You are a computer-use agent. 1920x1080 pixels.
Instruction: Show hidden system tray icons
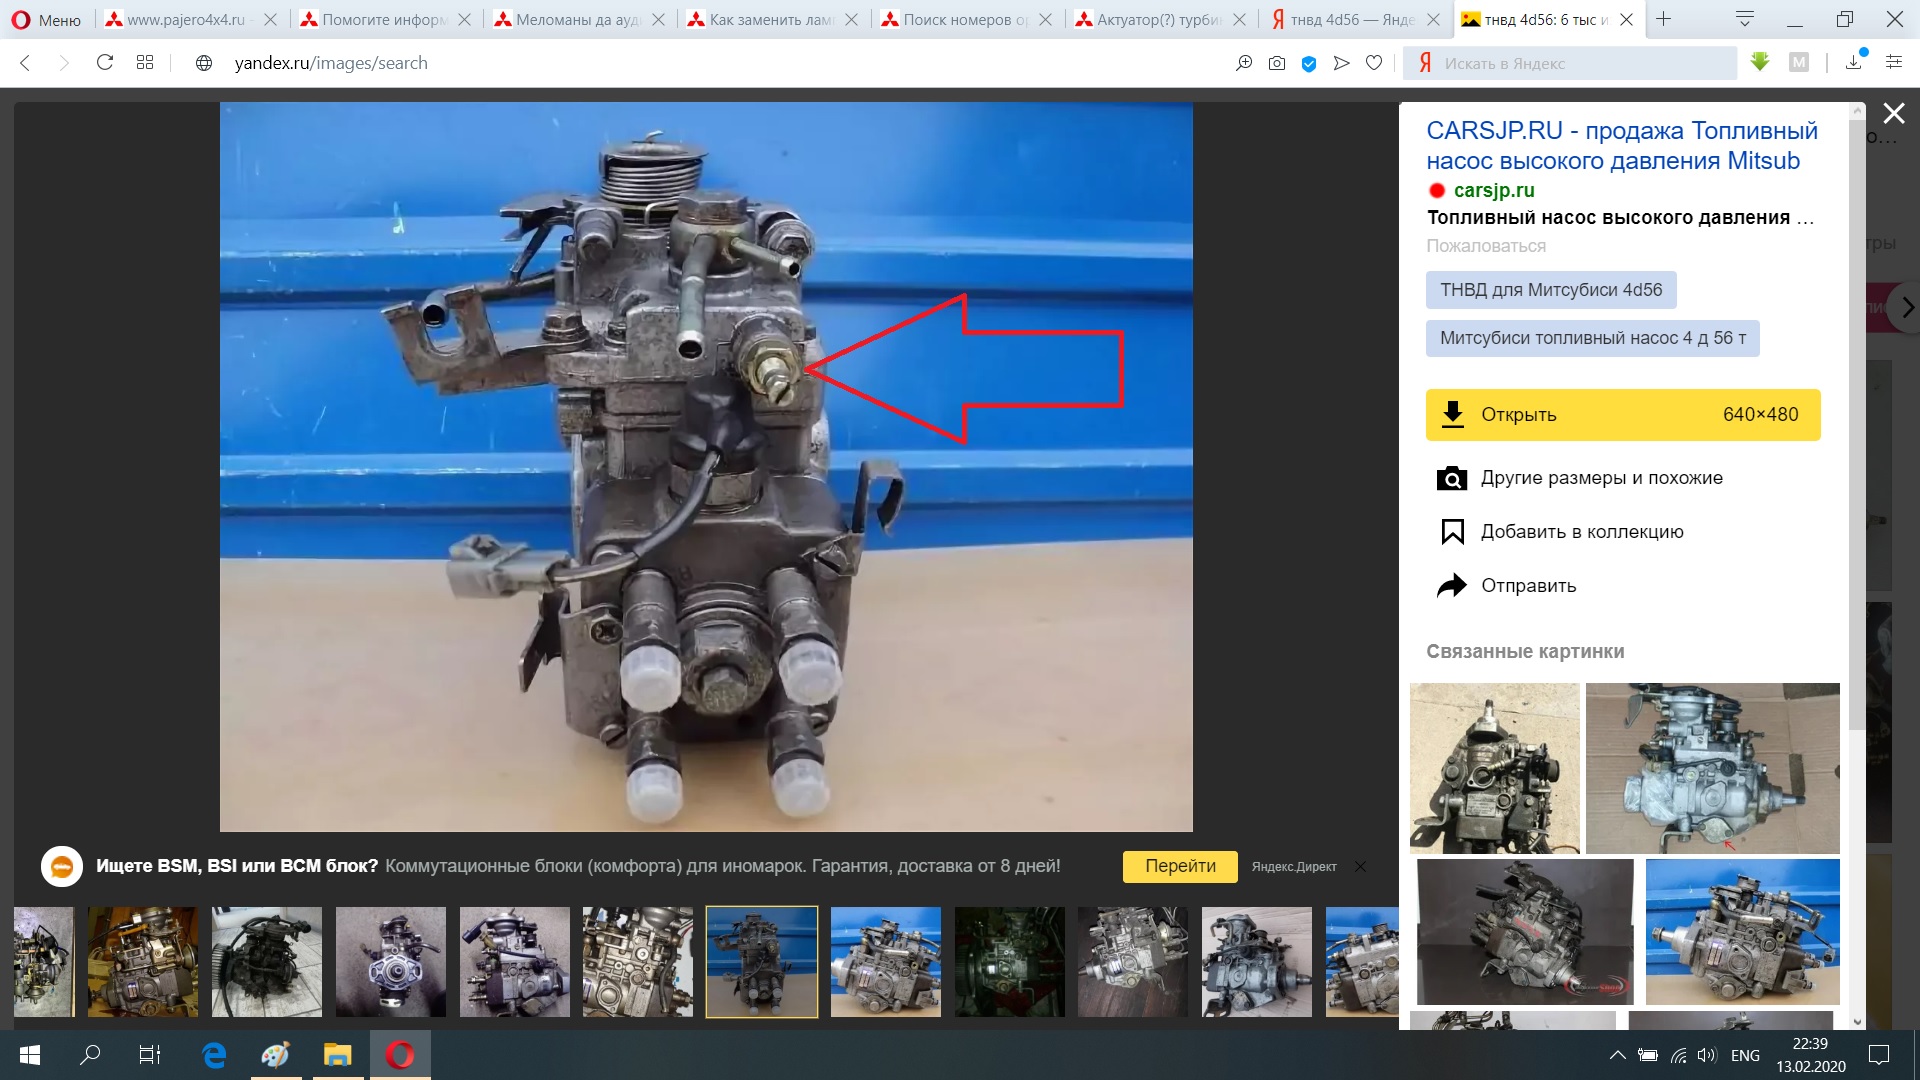click(x=1617, y=1055)
